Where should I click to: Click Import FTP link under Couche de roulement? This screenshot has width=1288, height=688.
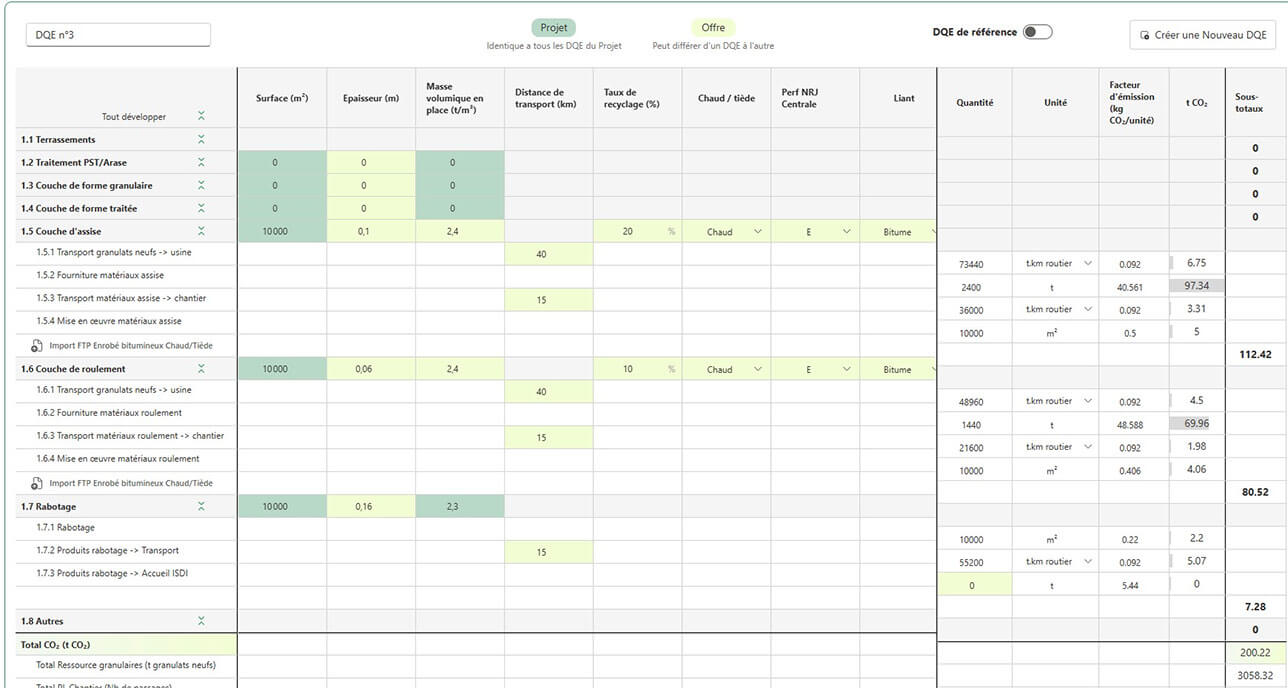(x=130, y=483)
